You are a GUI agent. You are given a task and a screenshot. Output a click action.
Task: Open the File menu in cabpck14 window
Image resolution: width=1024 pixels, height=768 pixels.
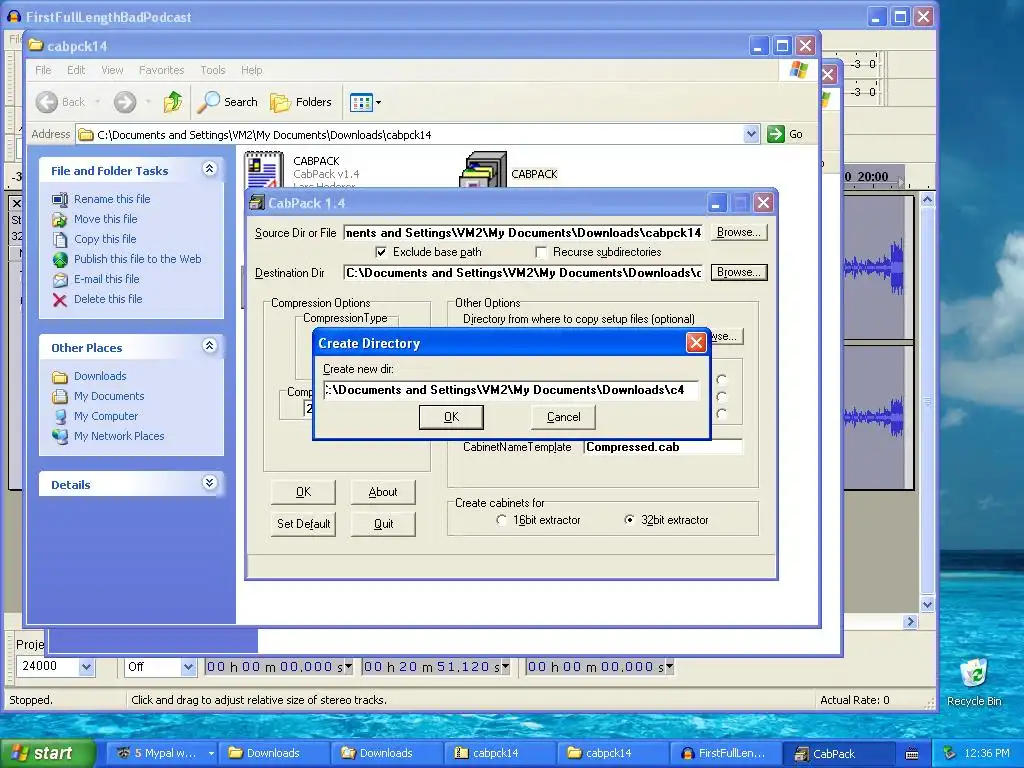(x=43, y=70)
